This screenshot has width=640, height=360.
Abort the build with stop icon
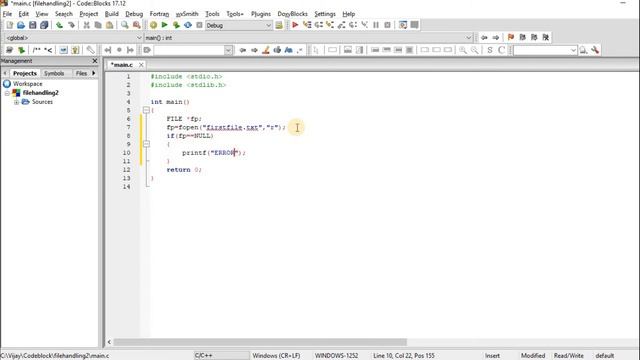click(x=199, y=25)
